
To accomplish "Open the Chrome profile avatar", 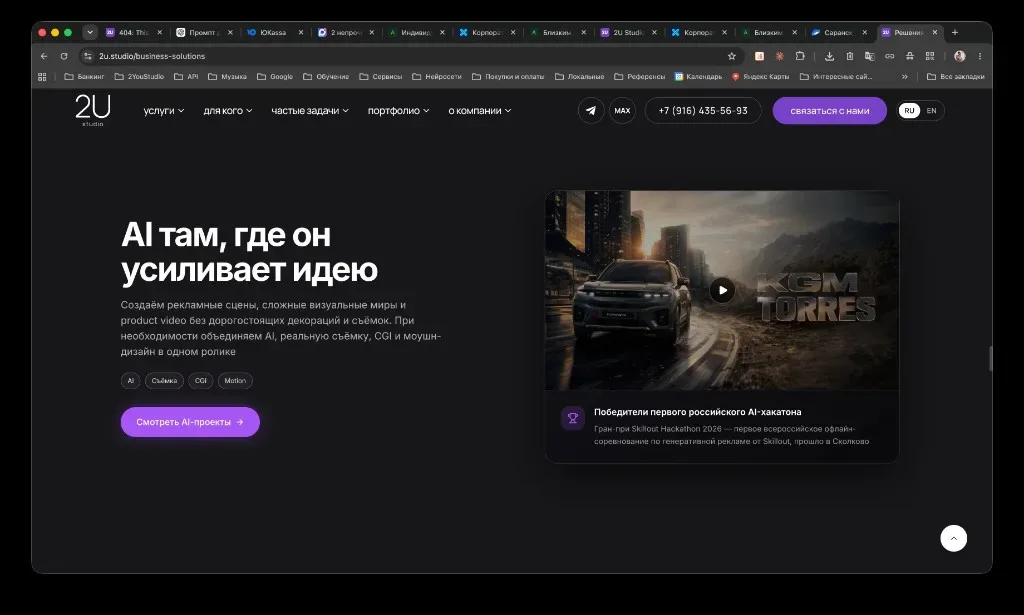I will [x=959, y=56].
